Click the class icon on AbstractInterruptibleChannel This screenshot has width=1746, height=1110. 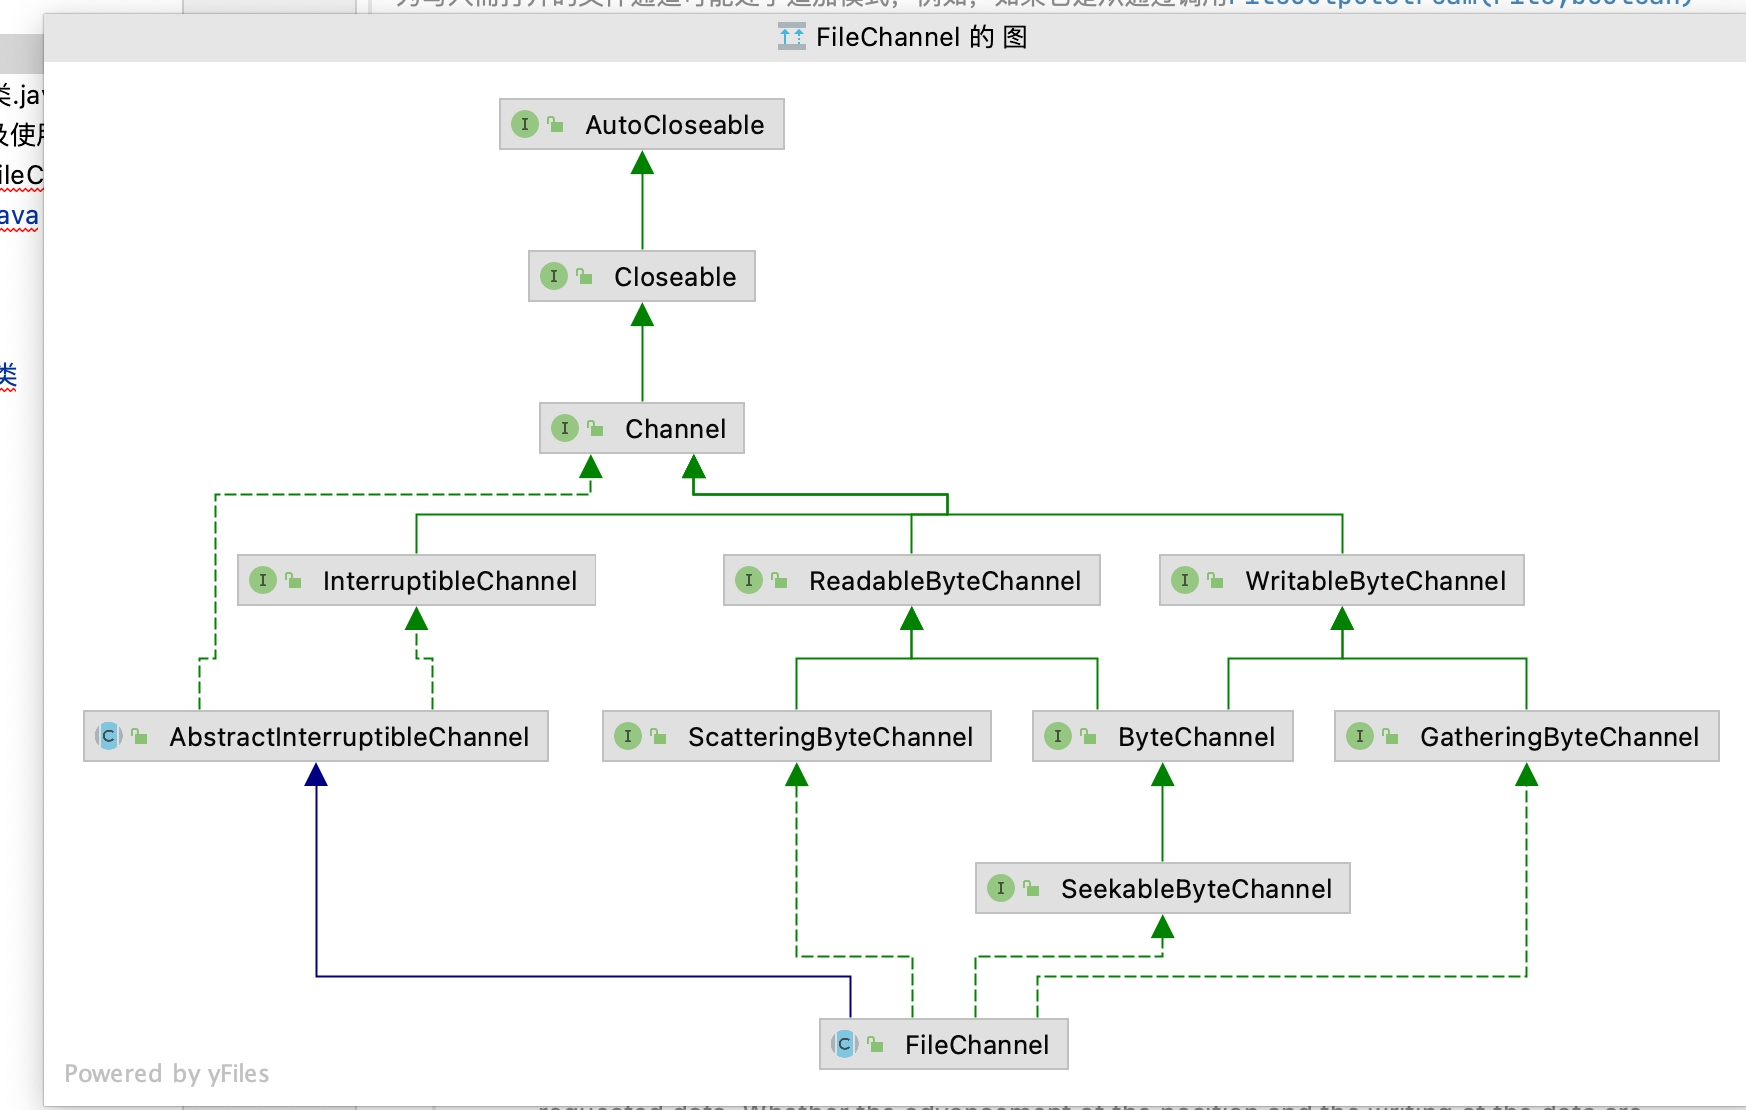click(109, 737)
